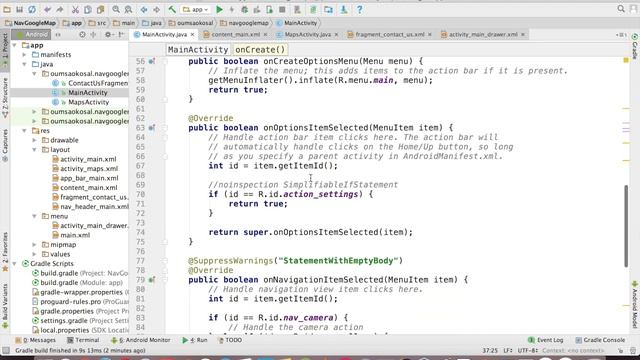Viewport: 640px width, 360px height.
Task: Click the Replace magnifier icon
Action: tap(128, 9)
